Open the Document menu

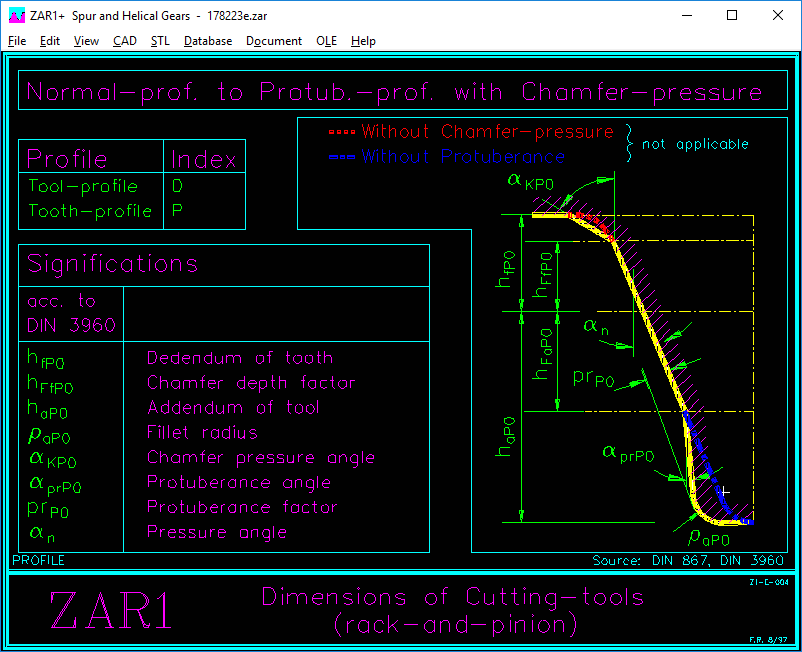[274, 41]
